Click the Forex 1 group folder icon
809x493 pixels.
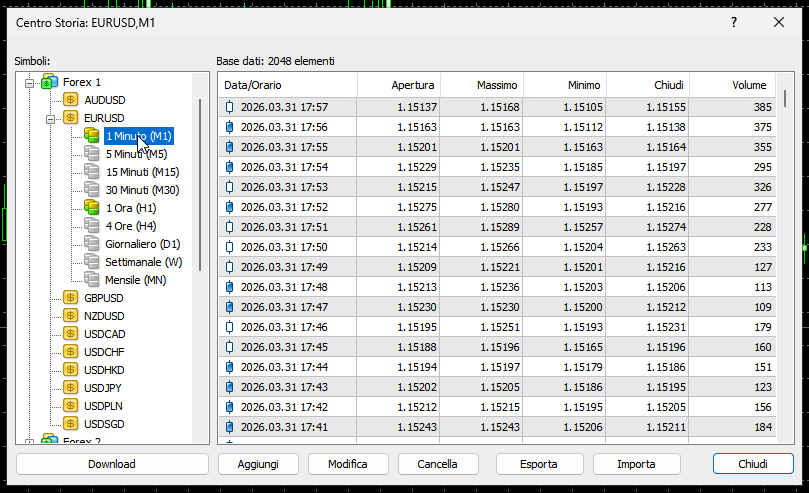tap(50, 82)
